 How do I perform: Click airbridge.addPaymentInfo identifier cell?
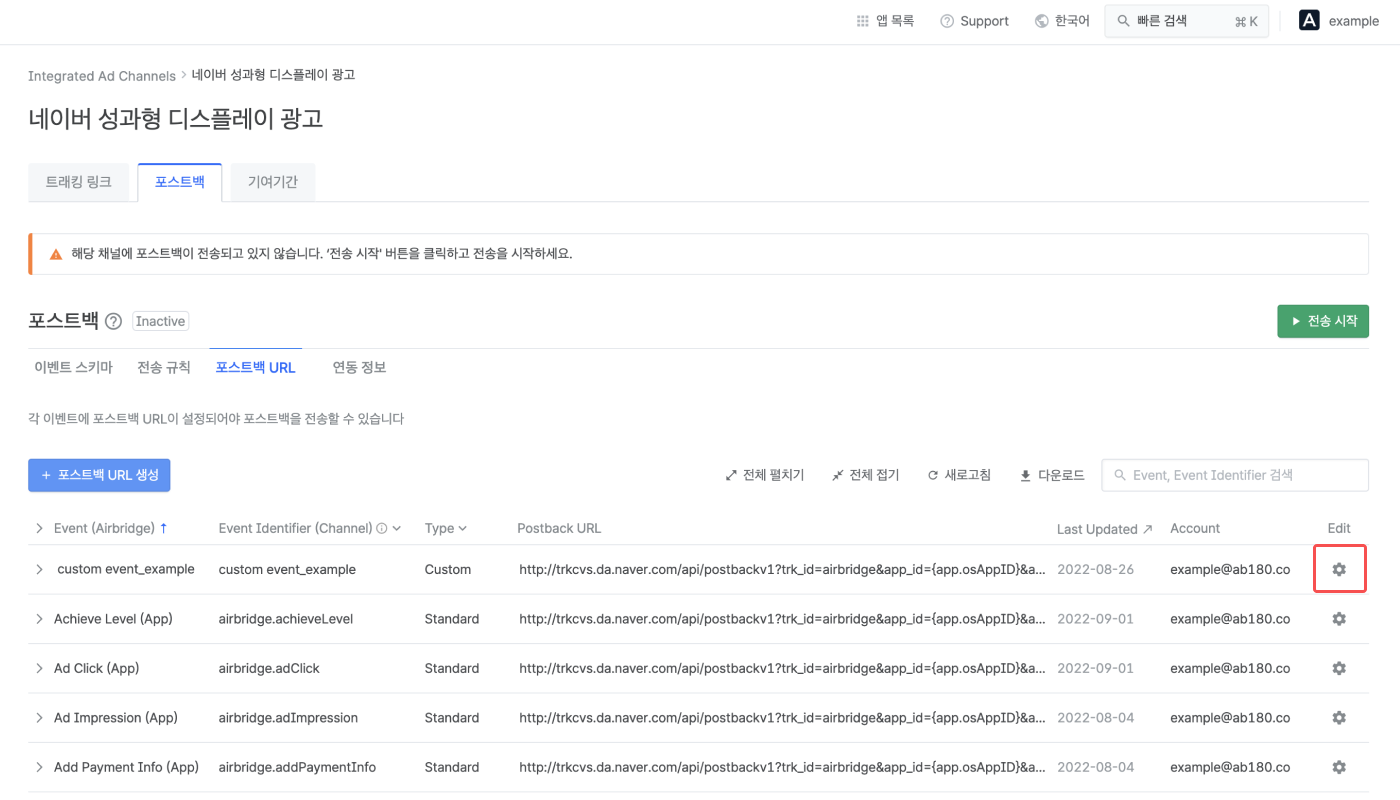click(297, 767)
